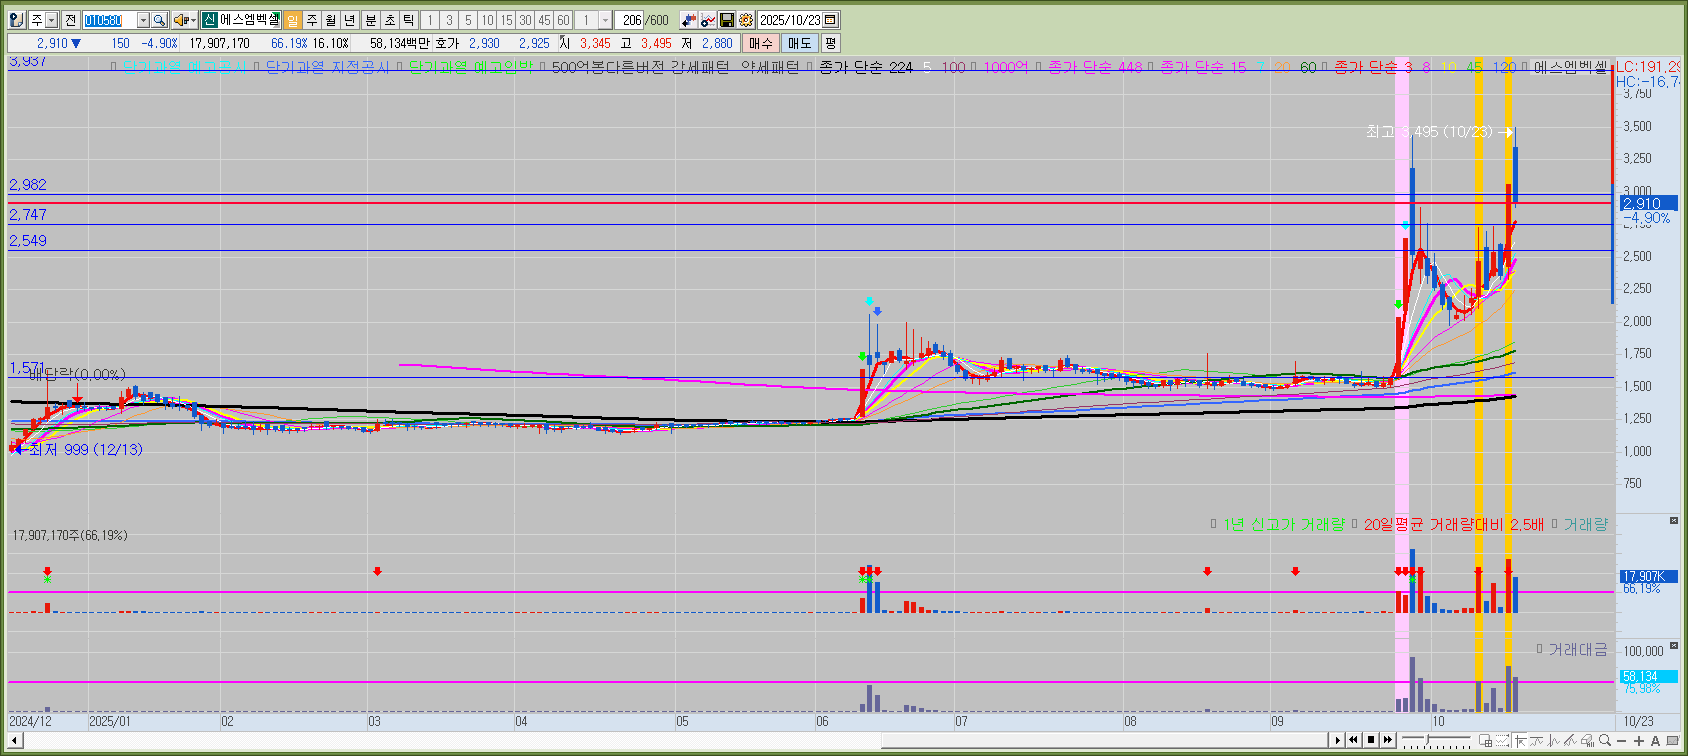Open the stock search magnifier

point(159,20)
